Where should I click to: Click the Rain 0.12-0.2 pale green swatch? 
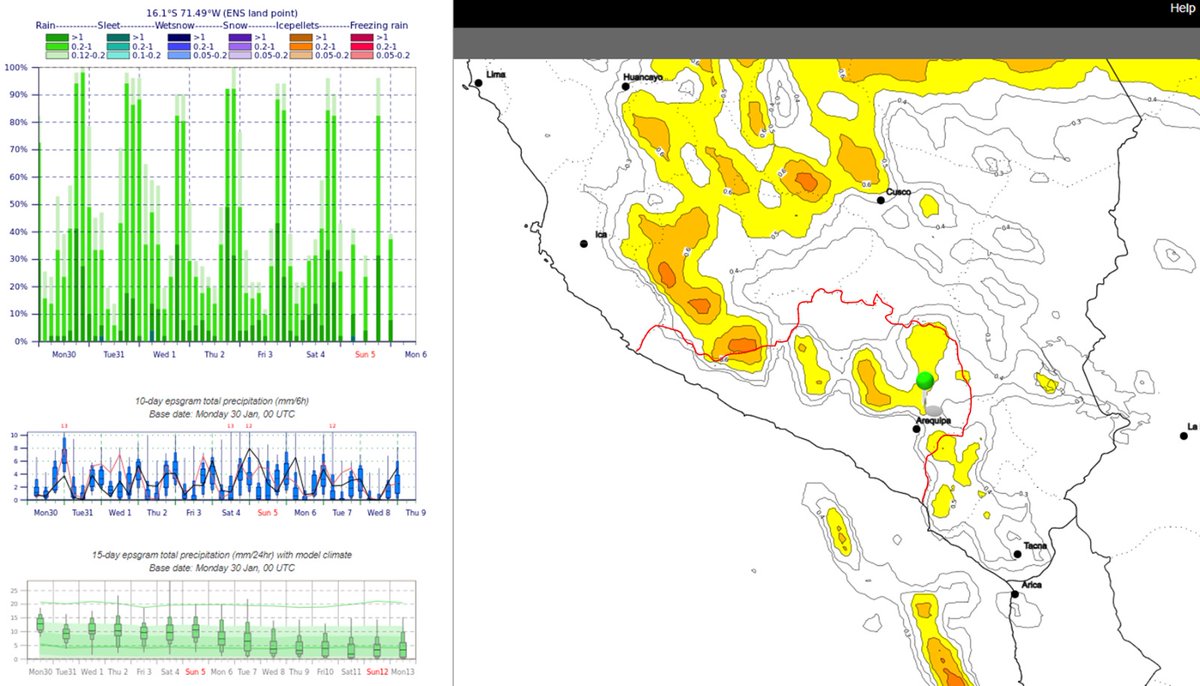pos(57,55)
